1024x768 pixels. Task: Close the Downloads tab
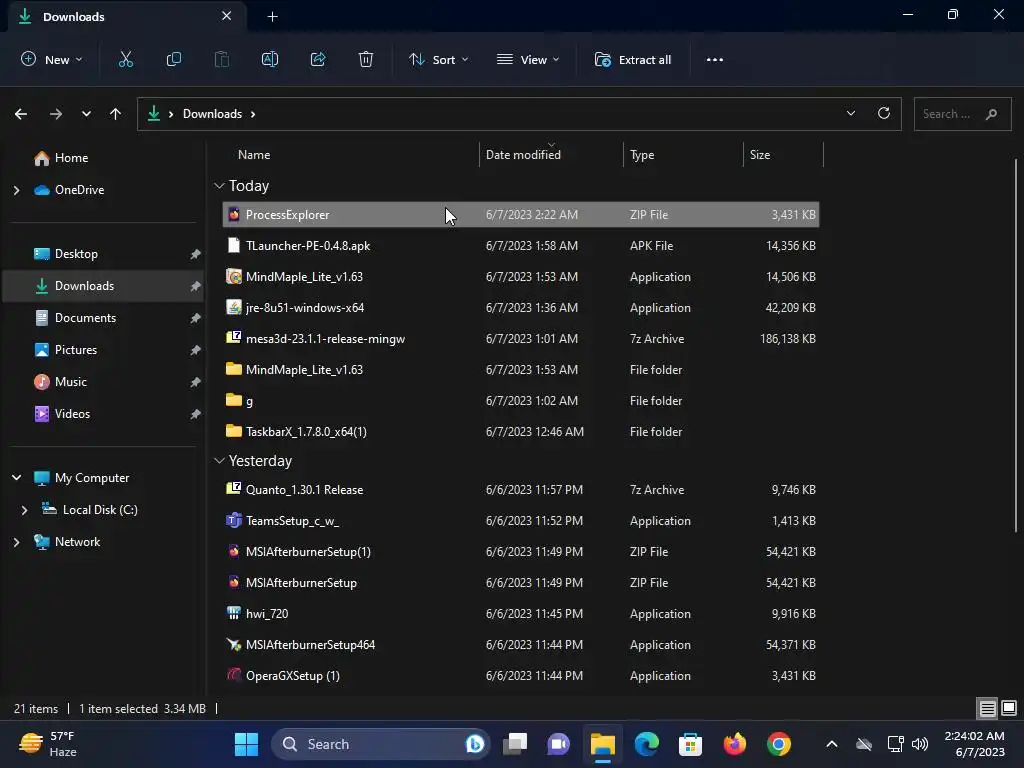coord(227,16)
